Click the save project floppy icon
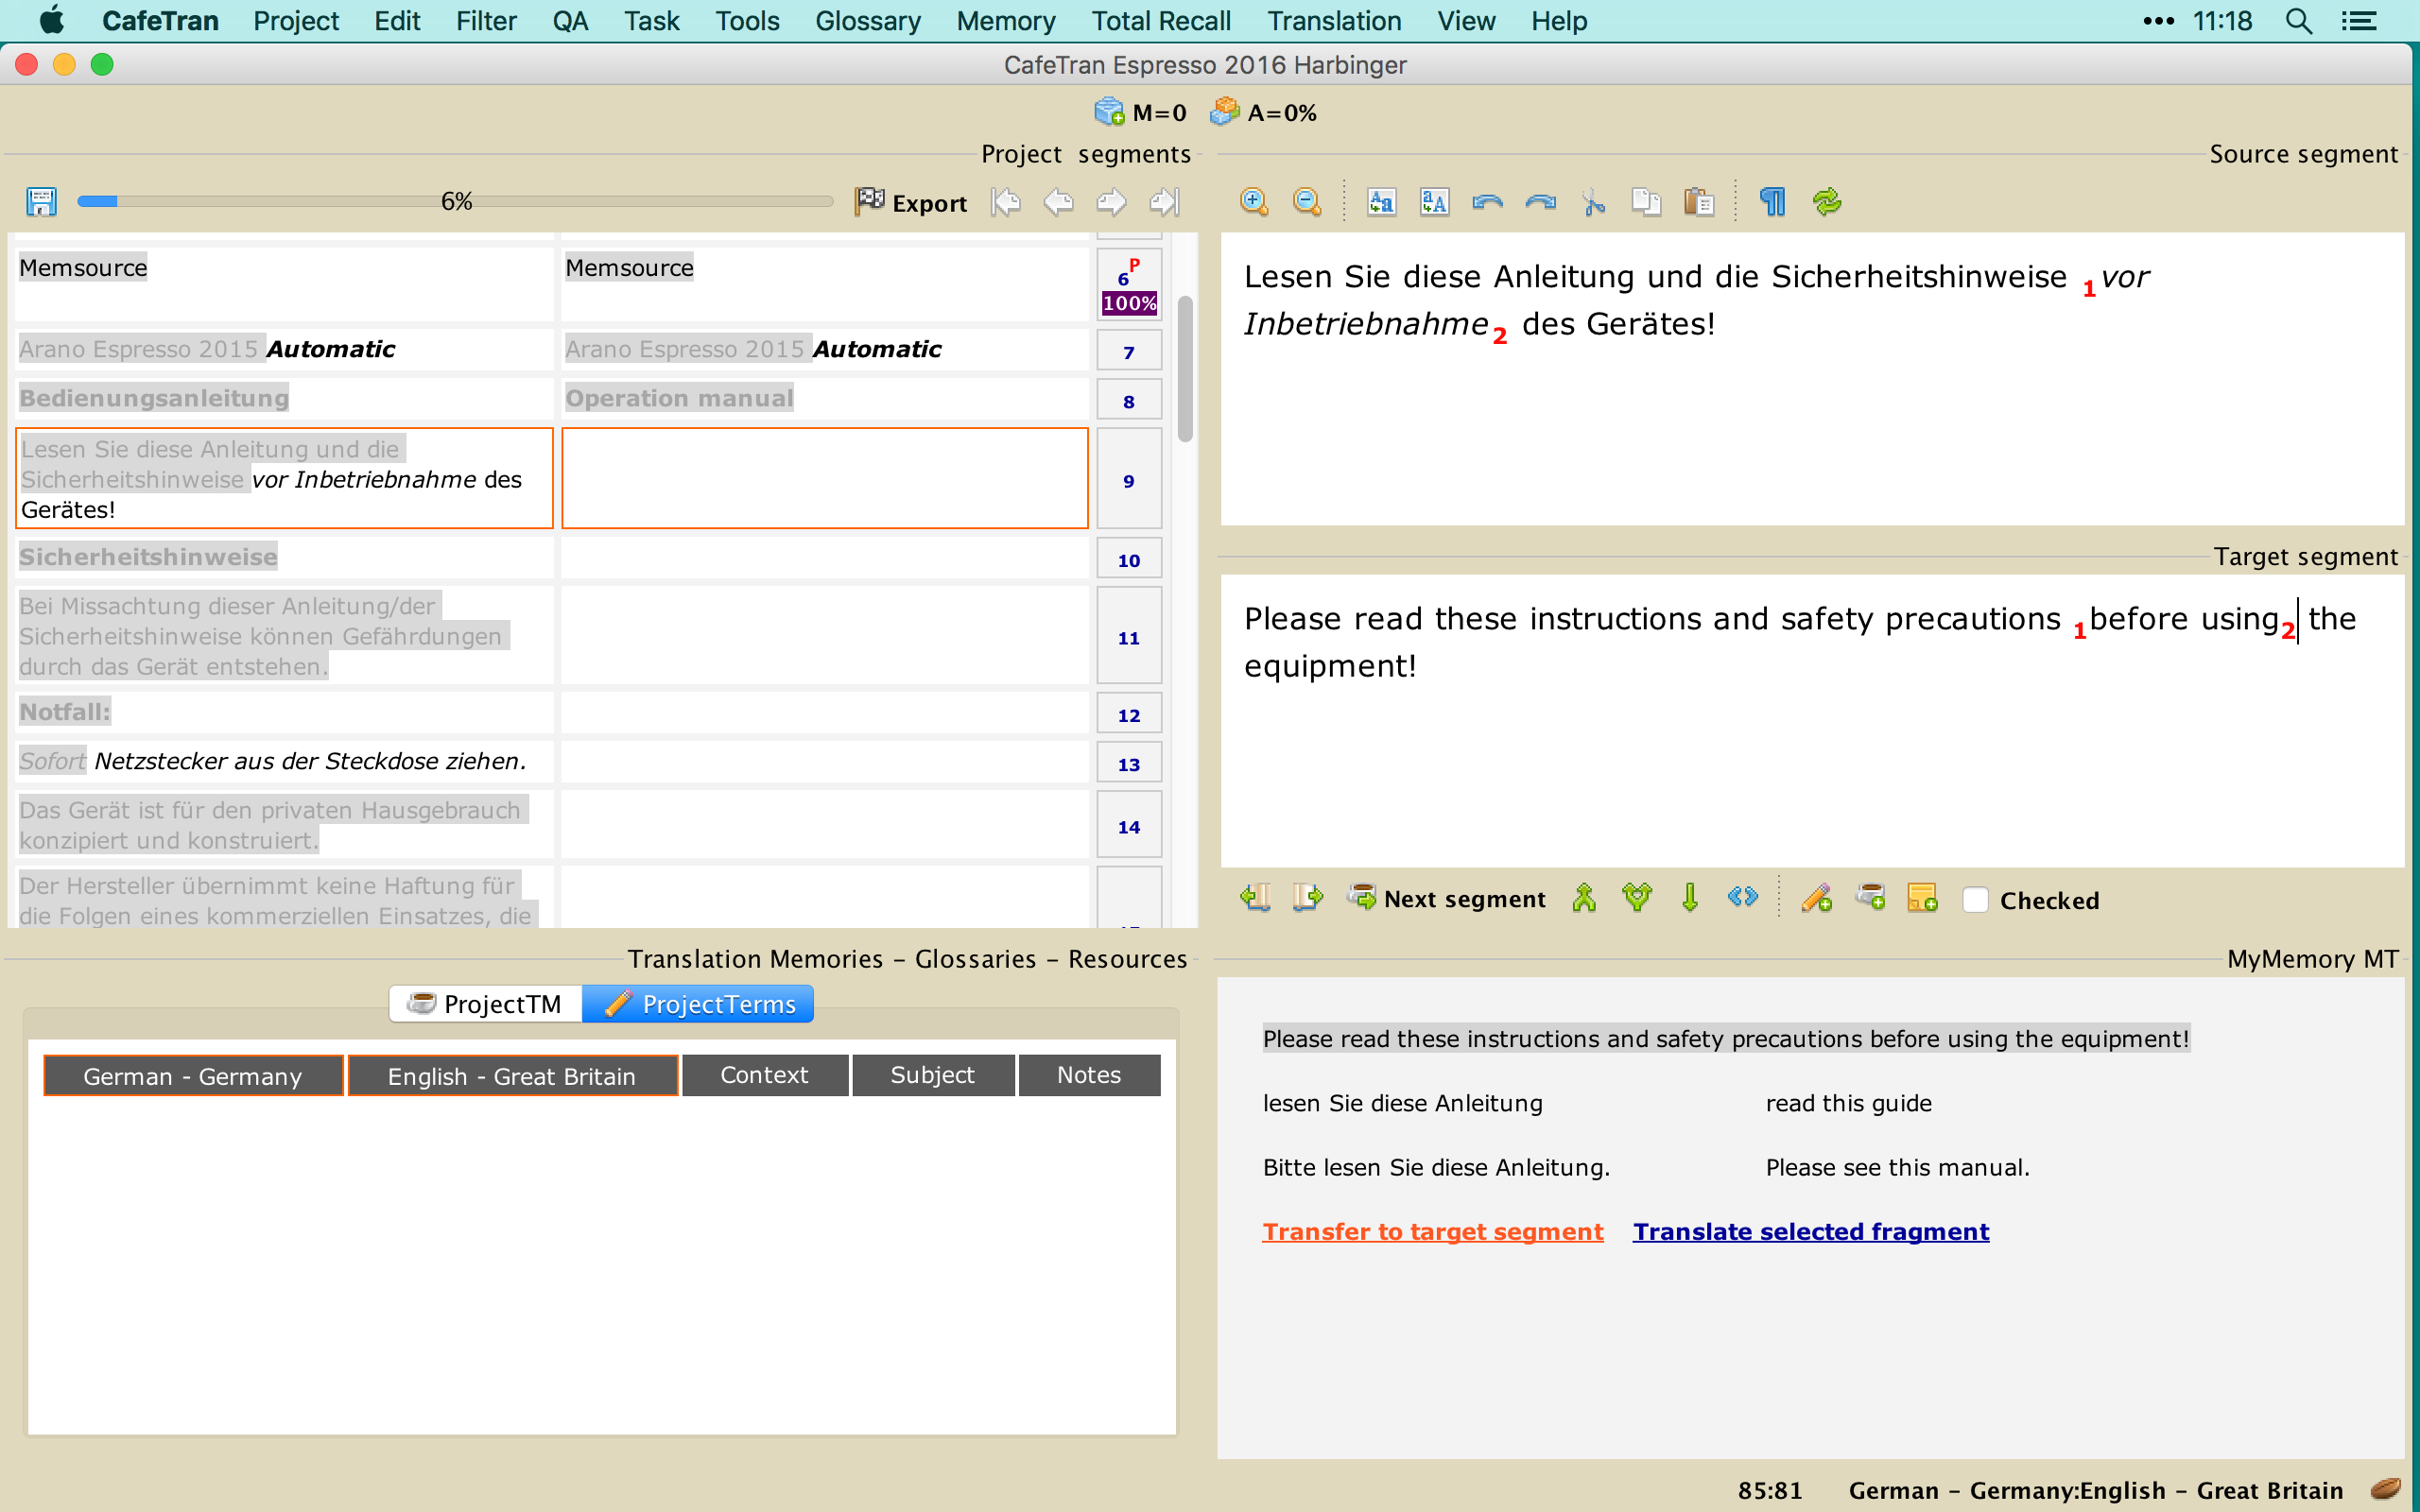The height and width of the screenshot is (1512, 2420). click(x=41, y=202)
